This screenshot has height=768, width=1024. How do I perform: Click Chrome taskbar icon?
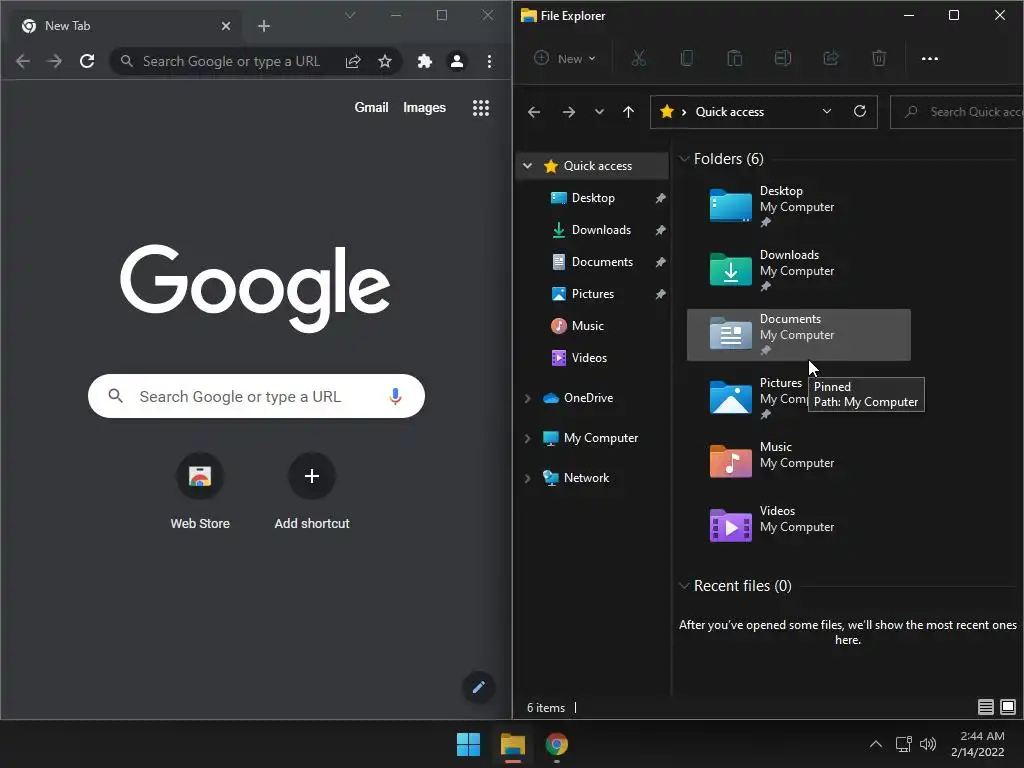(x=556, y=744)
